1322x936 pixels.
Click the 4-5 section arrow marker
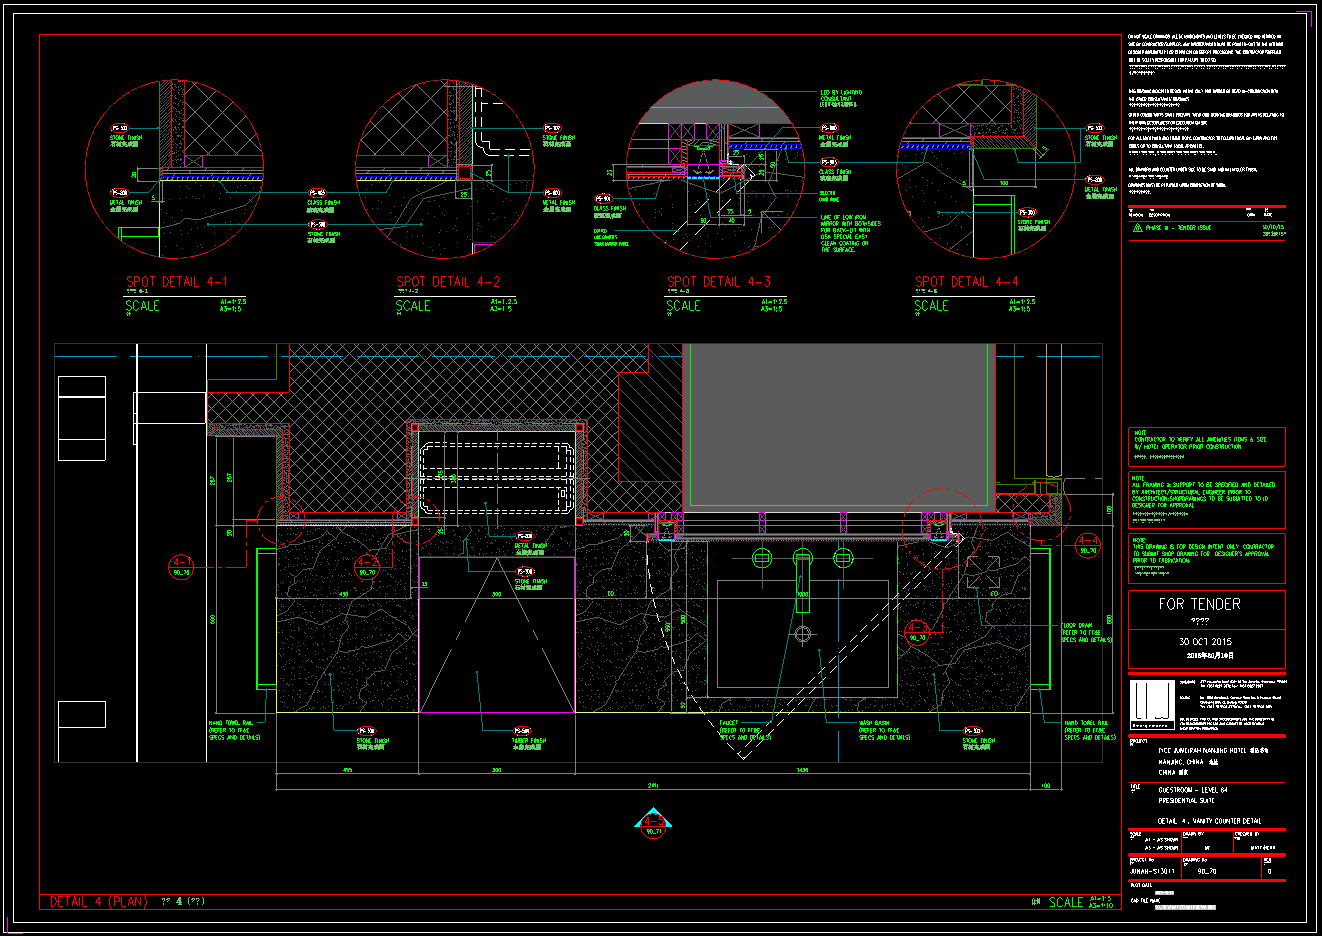(652, 824)
